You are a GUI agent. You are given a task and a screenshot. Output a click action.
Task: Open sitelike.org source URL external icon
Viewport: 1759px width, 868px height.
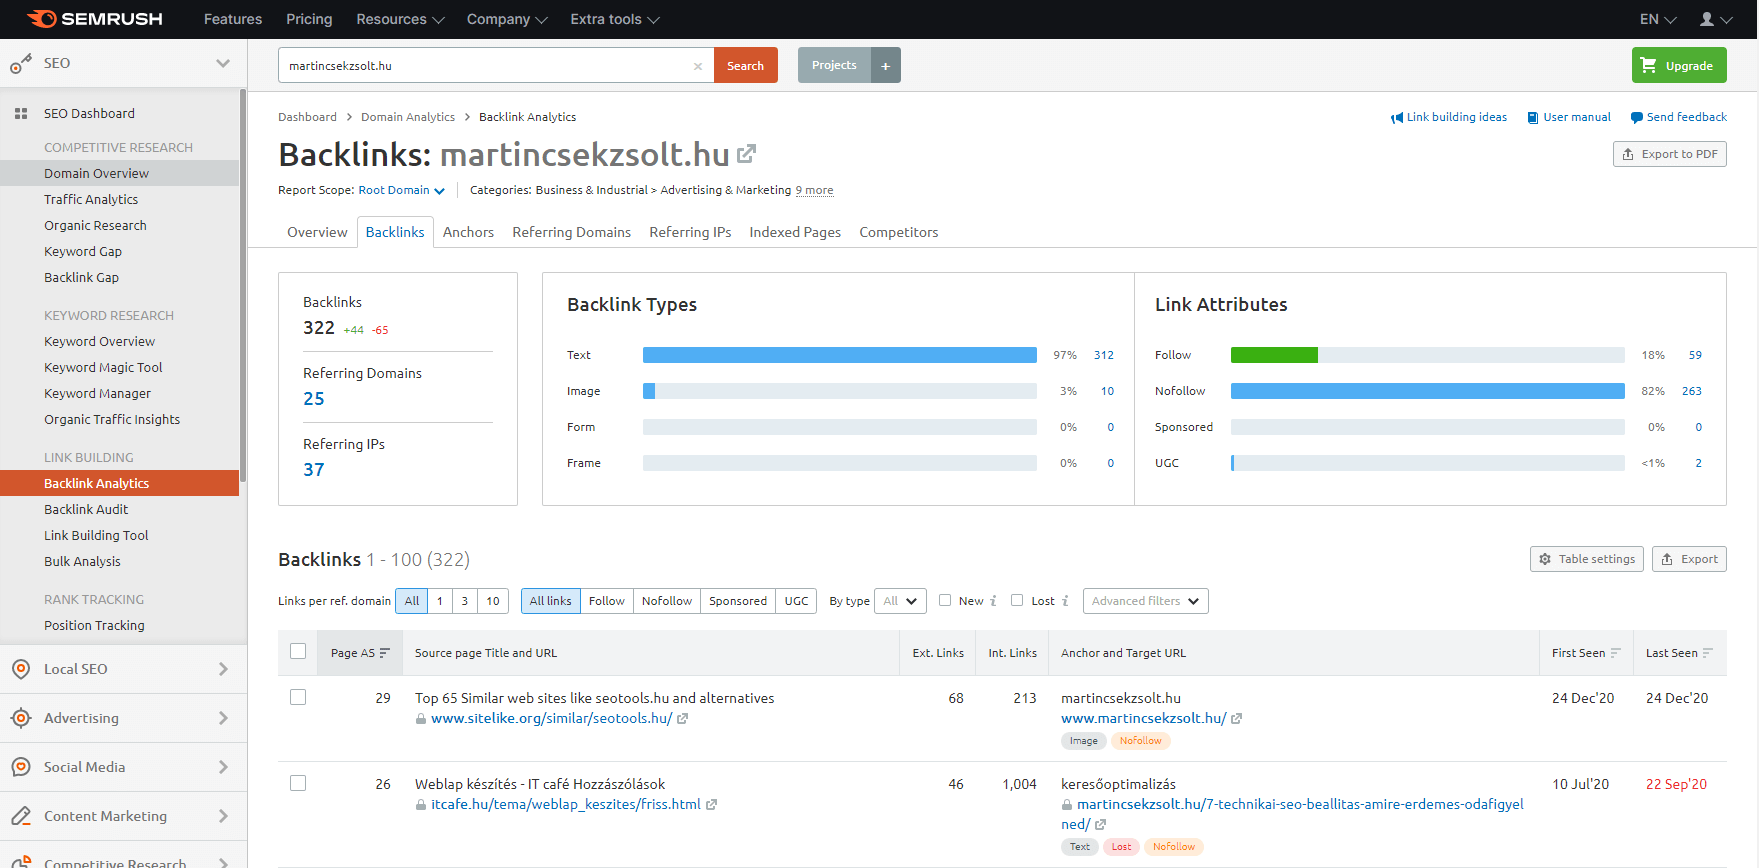pyautogui.click(x=682, y=719)
